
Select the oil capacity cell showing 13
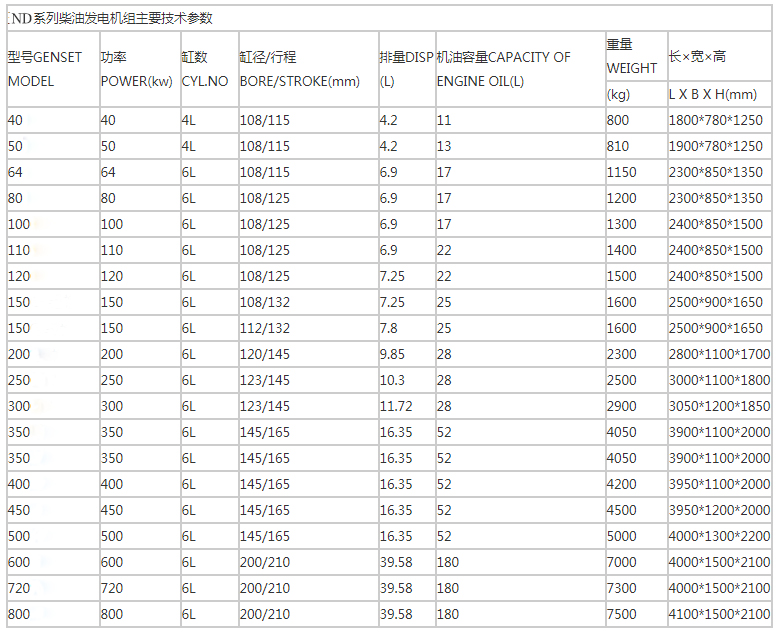point(444,146)
